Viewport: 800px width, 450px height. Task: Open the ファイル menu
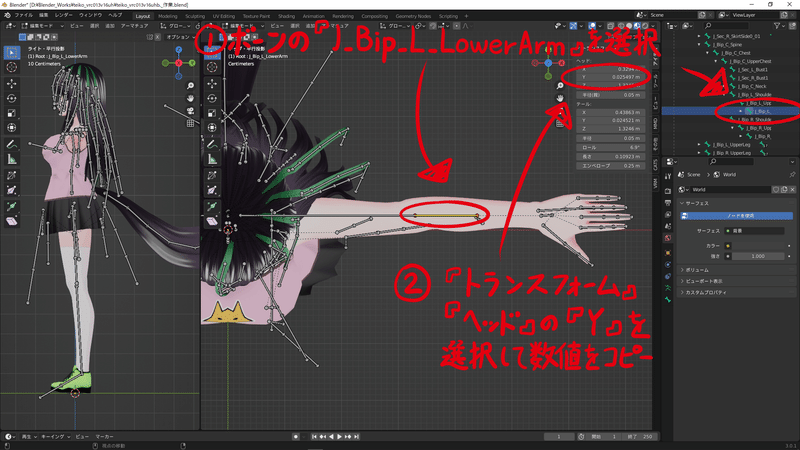click(23, 15)
